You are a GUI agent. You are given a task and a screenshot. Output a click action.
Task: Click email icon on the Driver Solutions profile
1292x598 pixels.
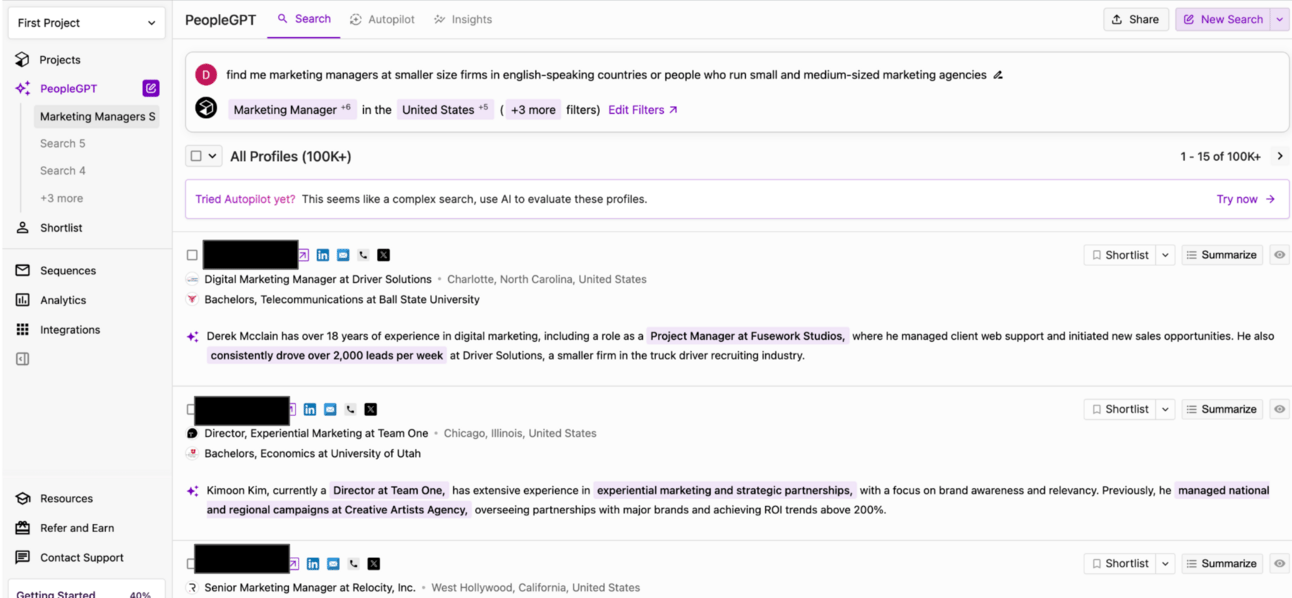pos(343,255)
